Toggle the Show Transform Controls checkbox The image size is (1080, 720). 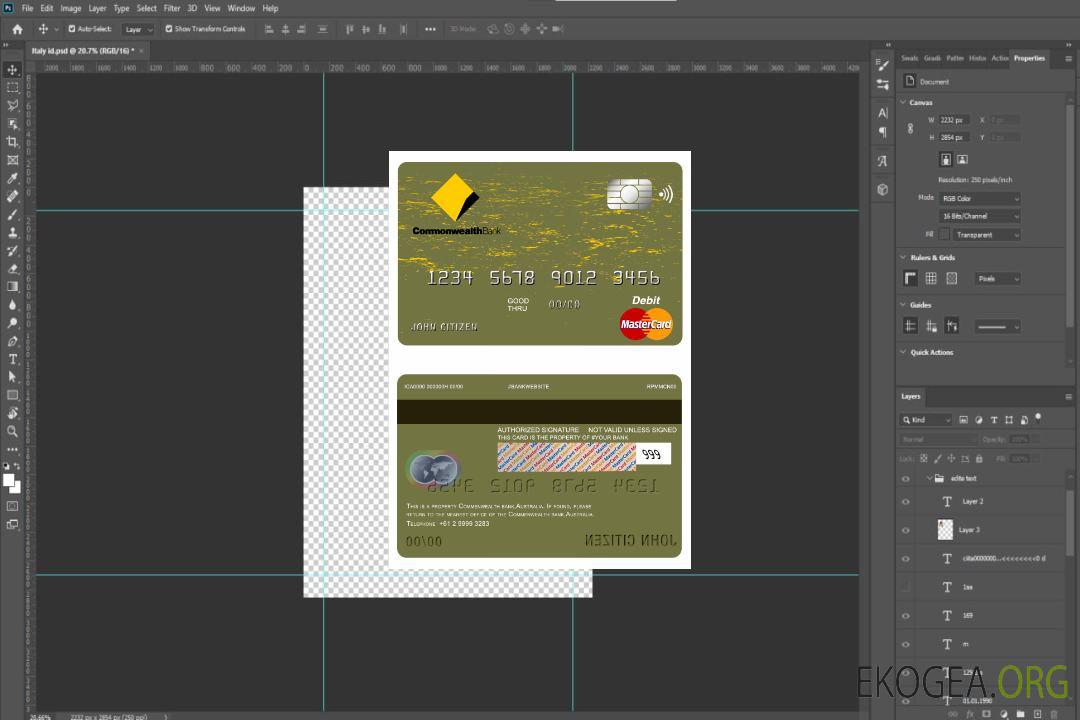[168, 29]
